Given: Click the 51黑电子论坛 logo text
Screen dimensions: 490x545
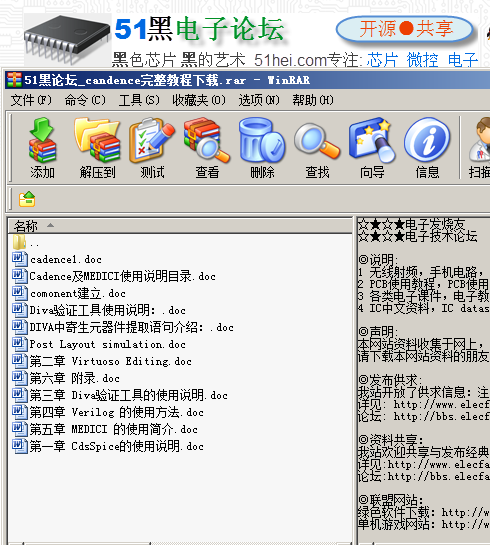Looking at the screenshot, I should (200, 29).
